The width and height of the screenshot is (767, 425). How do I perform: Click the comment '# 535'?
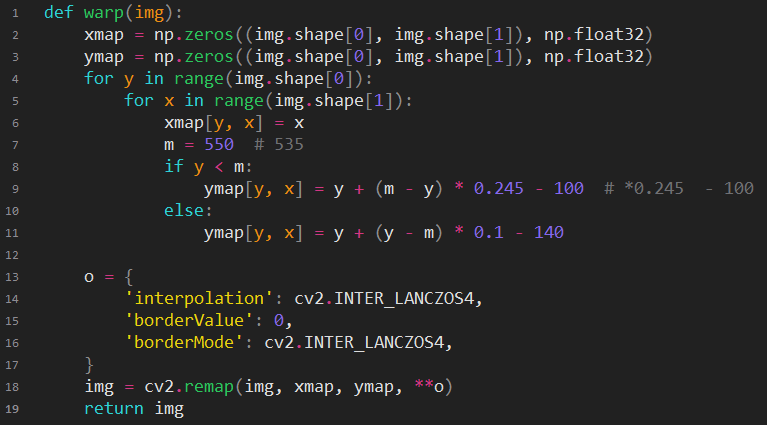pyautogui.click(x=279, y=145)
